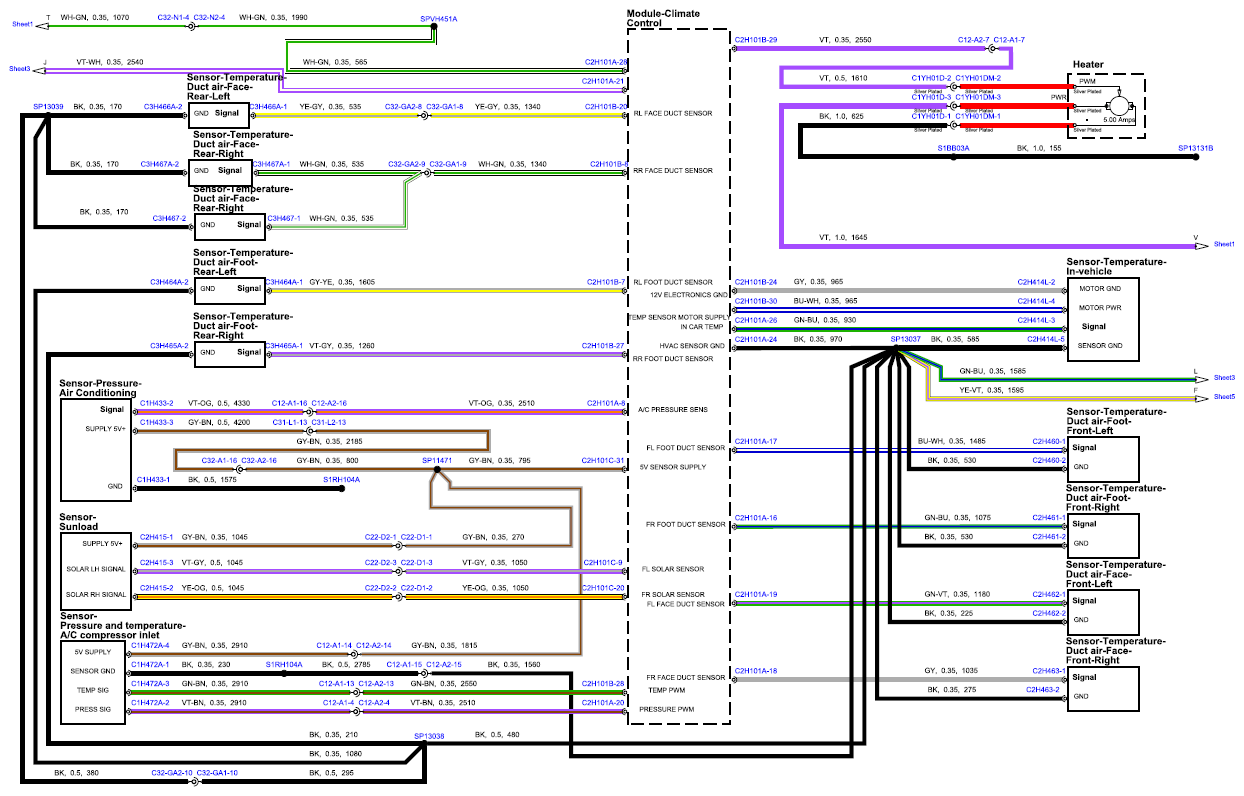Select ground splice label SP13131B
Screen dimensions: 1244x796
[1195, 147]
